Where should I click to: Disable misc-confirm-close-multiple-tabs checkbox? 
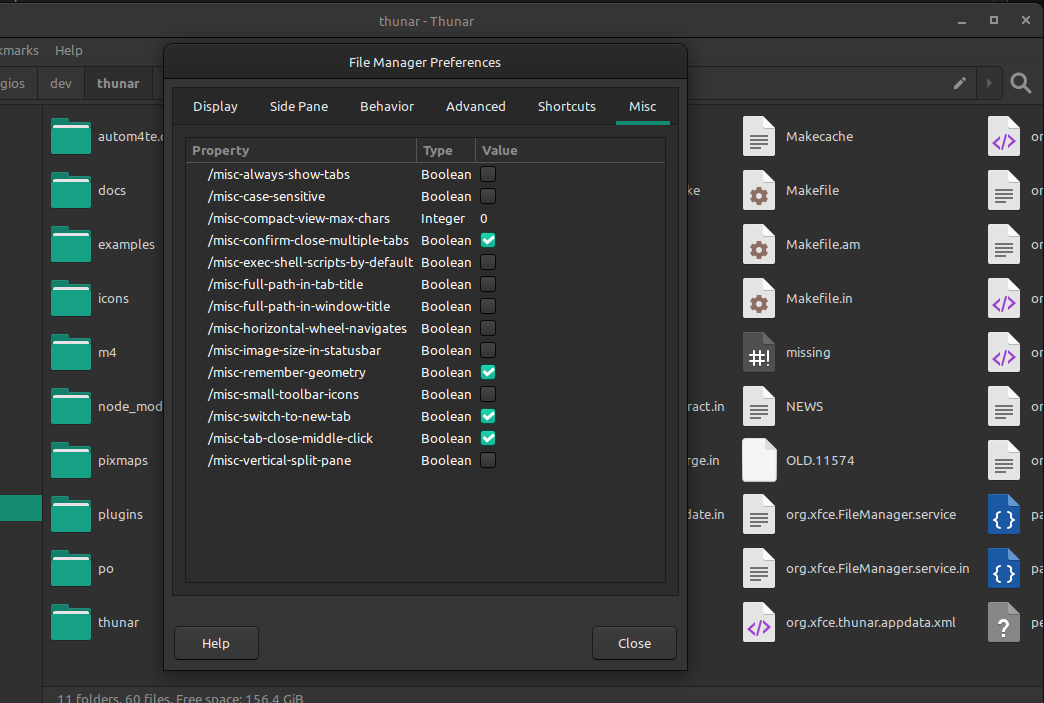[488, 240]
